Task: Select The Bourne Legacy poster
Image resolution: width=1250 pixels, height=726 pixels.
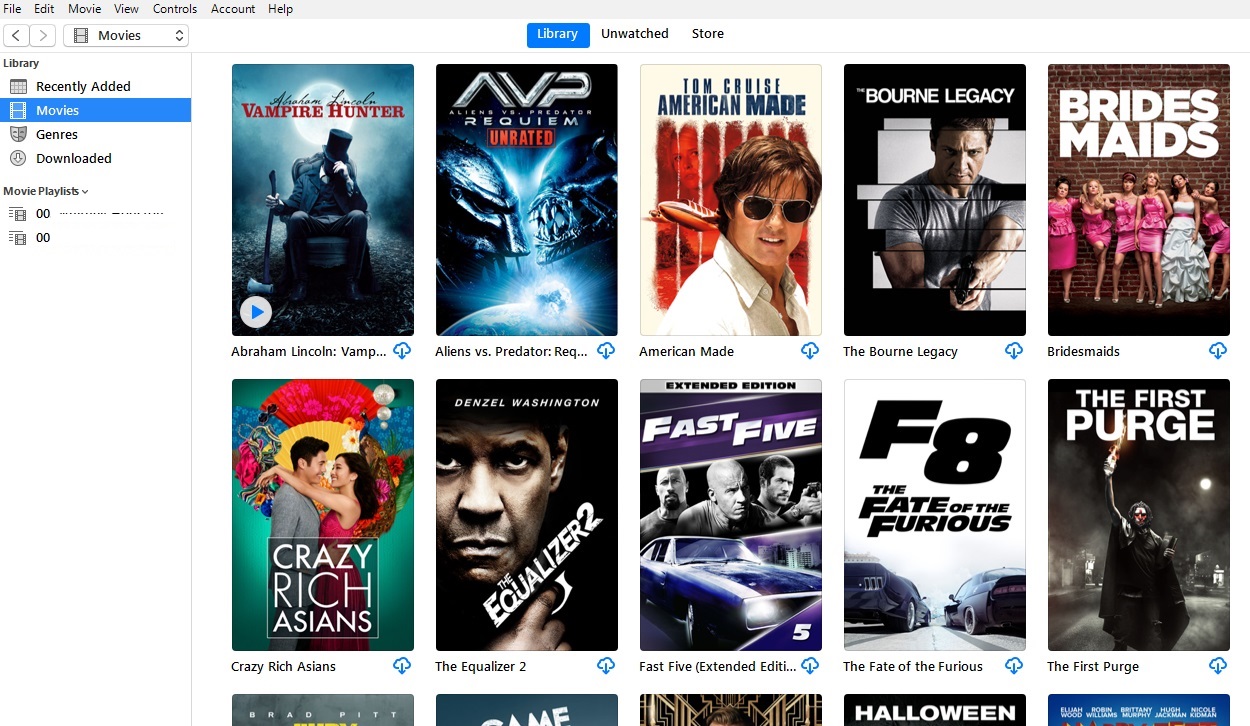Action: tap(935, 200)
